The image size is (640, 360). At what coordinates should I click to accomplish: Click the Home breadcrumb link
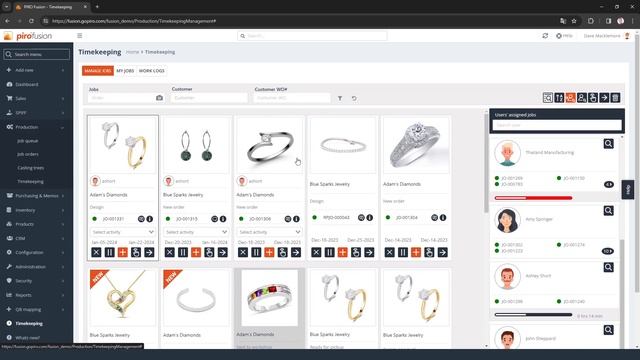click(x=132, y=52)
